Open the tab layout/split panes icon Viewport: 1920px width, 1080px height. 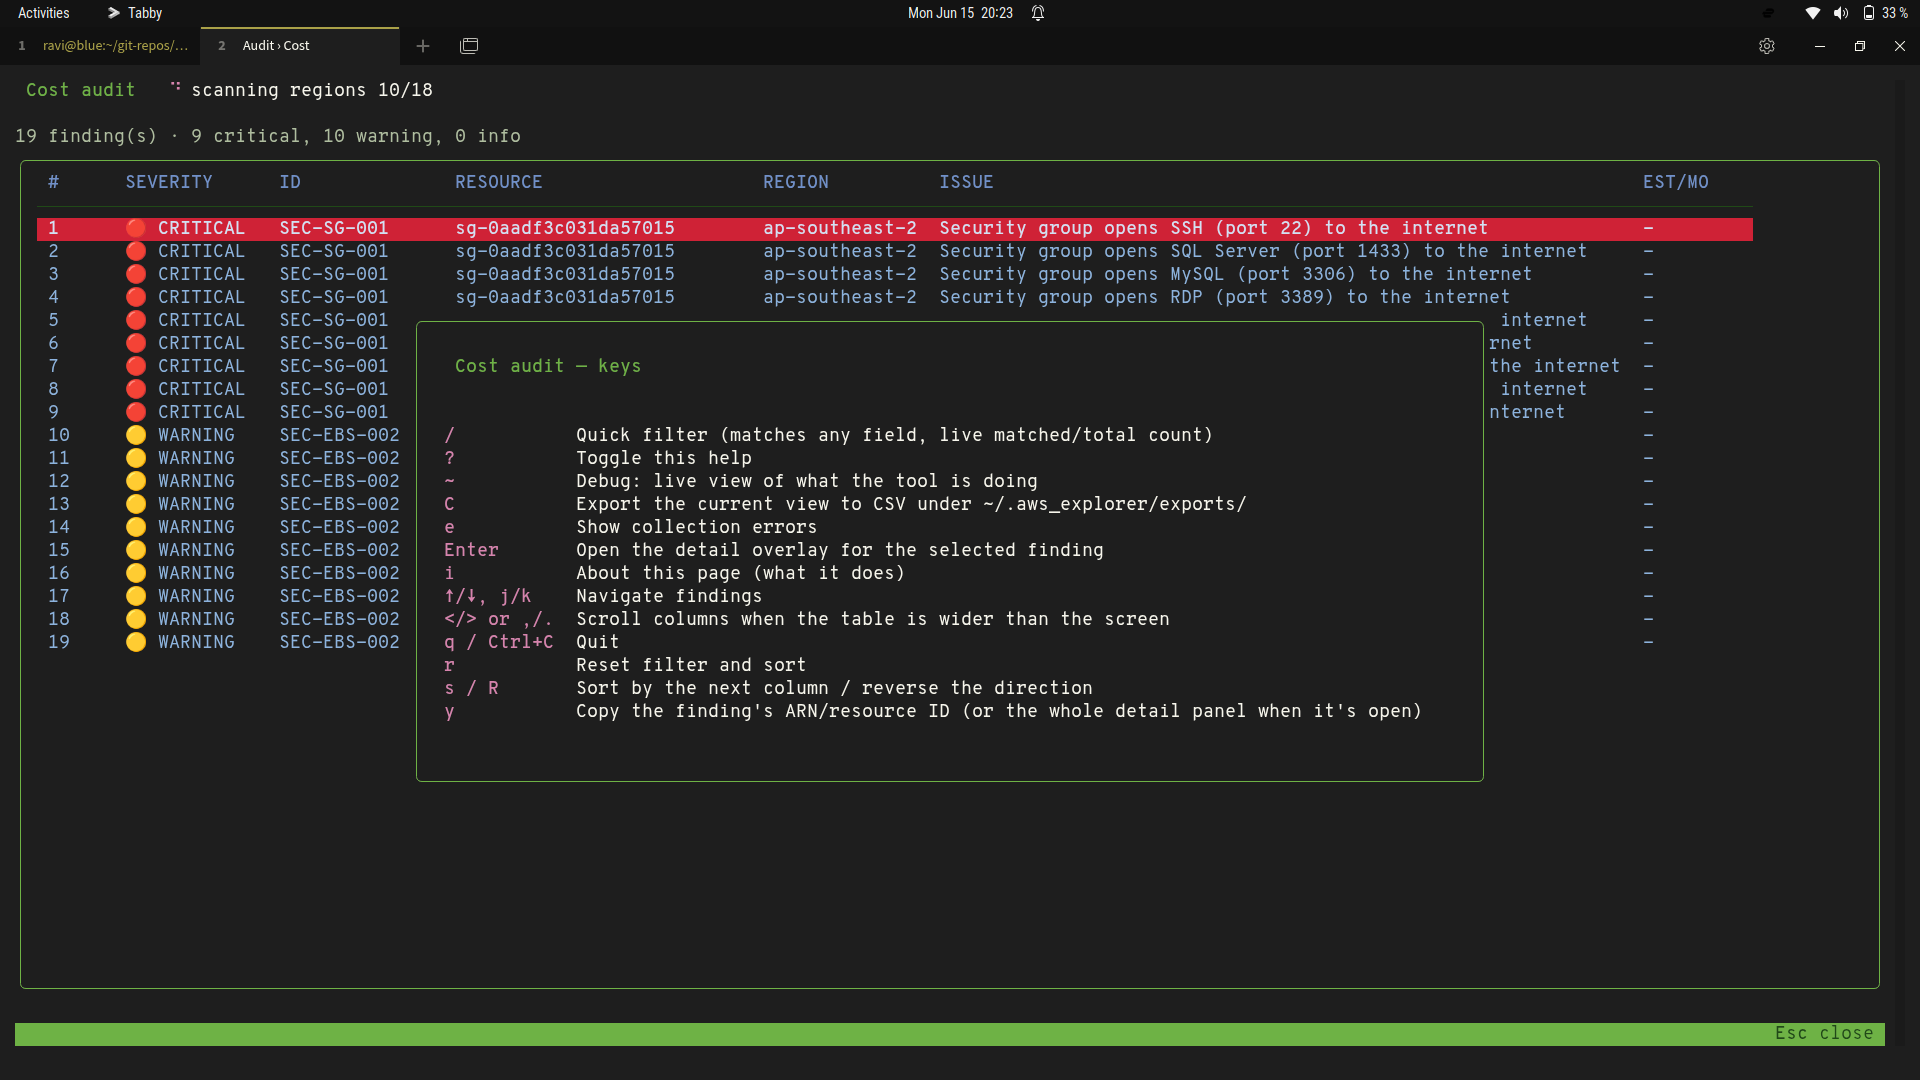click(x=469, y=46)
